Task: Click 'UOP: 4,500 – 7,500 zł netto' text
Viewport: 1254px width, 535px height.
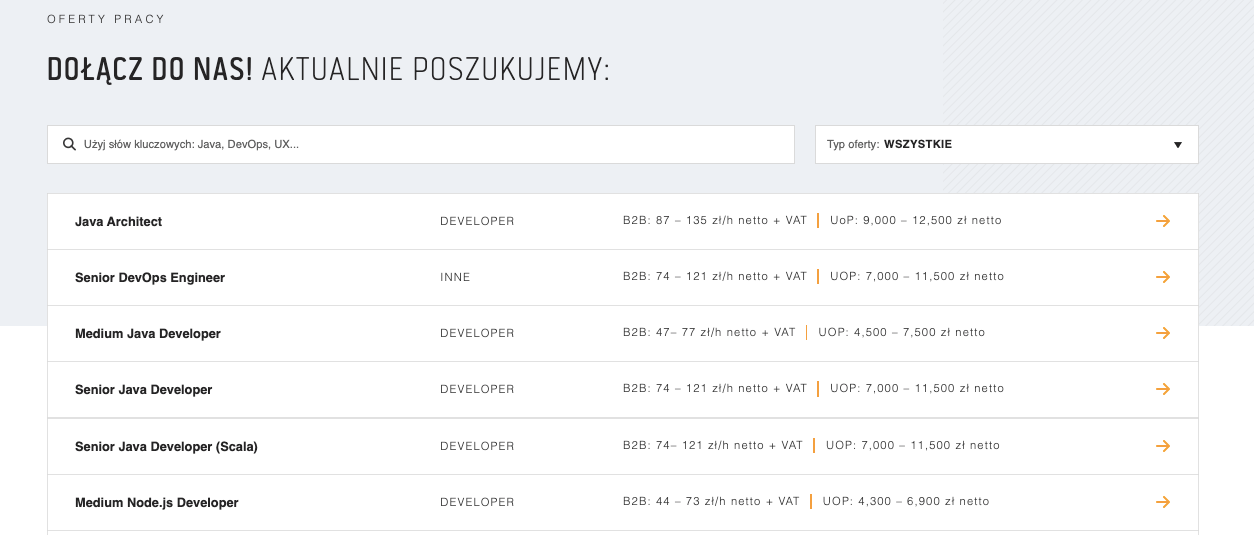Action: [902, 332]
